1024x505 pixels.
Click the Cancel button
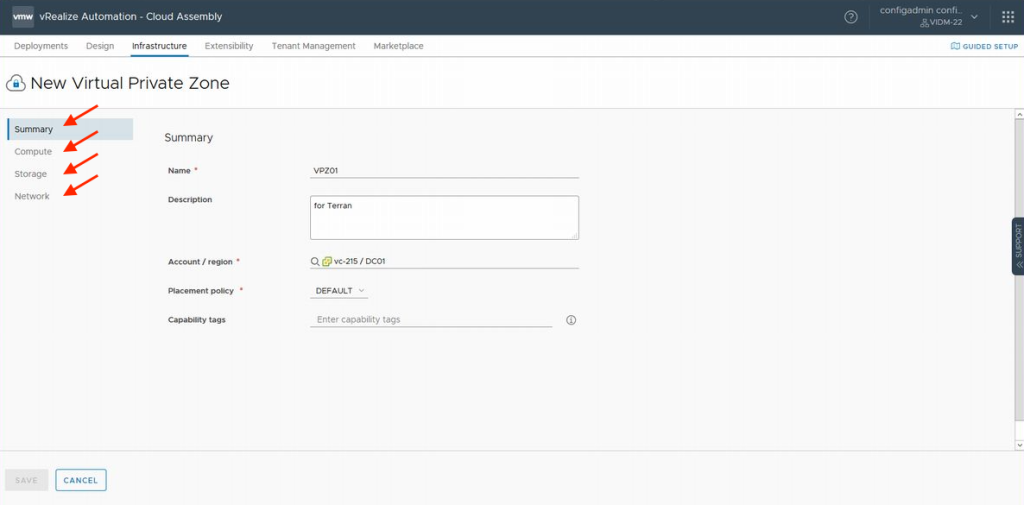(x=81, y=480)
